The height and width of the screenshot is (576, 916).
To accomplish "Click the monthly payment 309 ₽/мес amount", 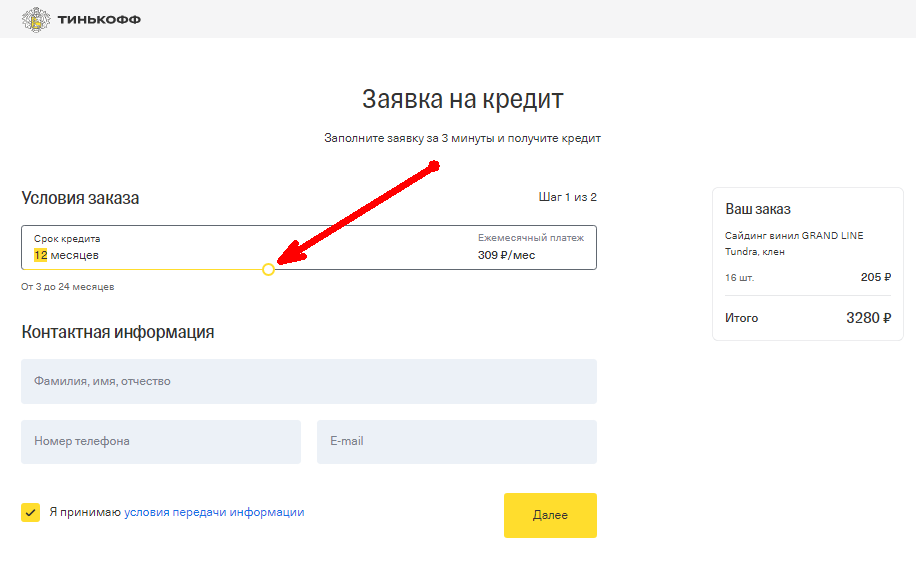I will 506,255.
